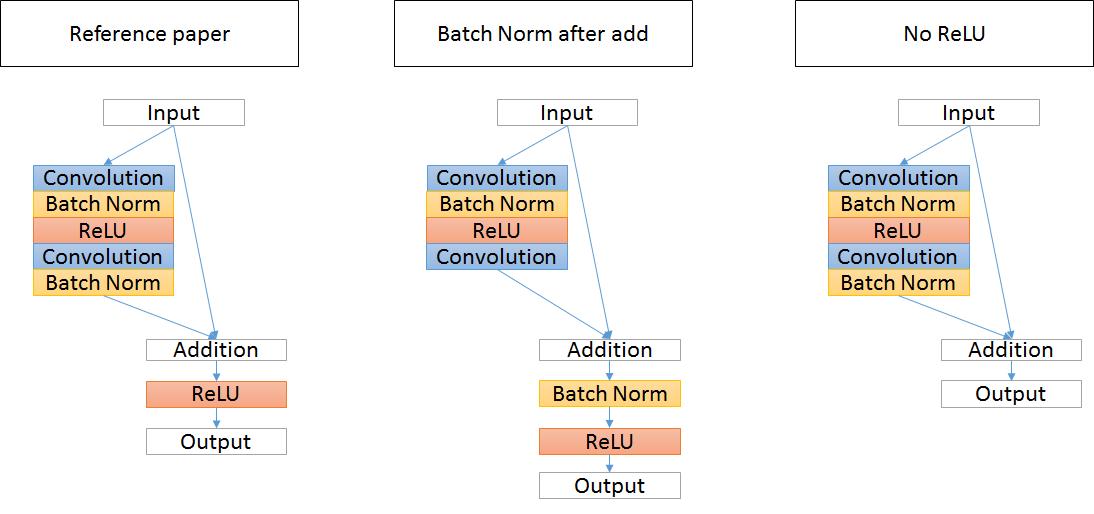Select the "Batch Norm after add" title box
Viewport: 1094px width, 514px height.
(x=543, y=34)
